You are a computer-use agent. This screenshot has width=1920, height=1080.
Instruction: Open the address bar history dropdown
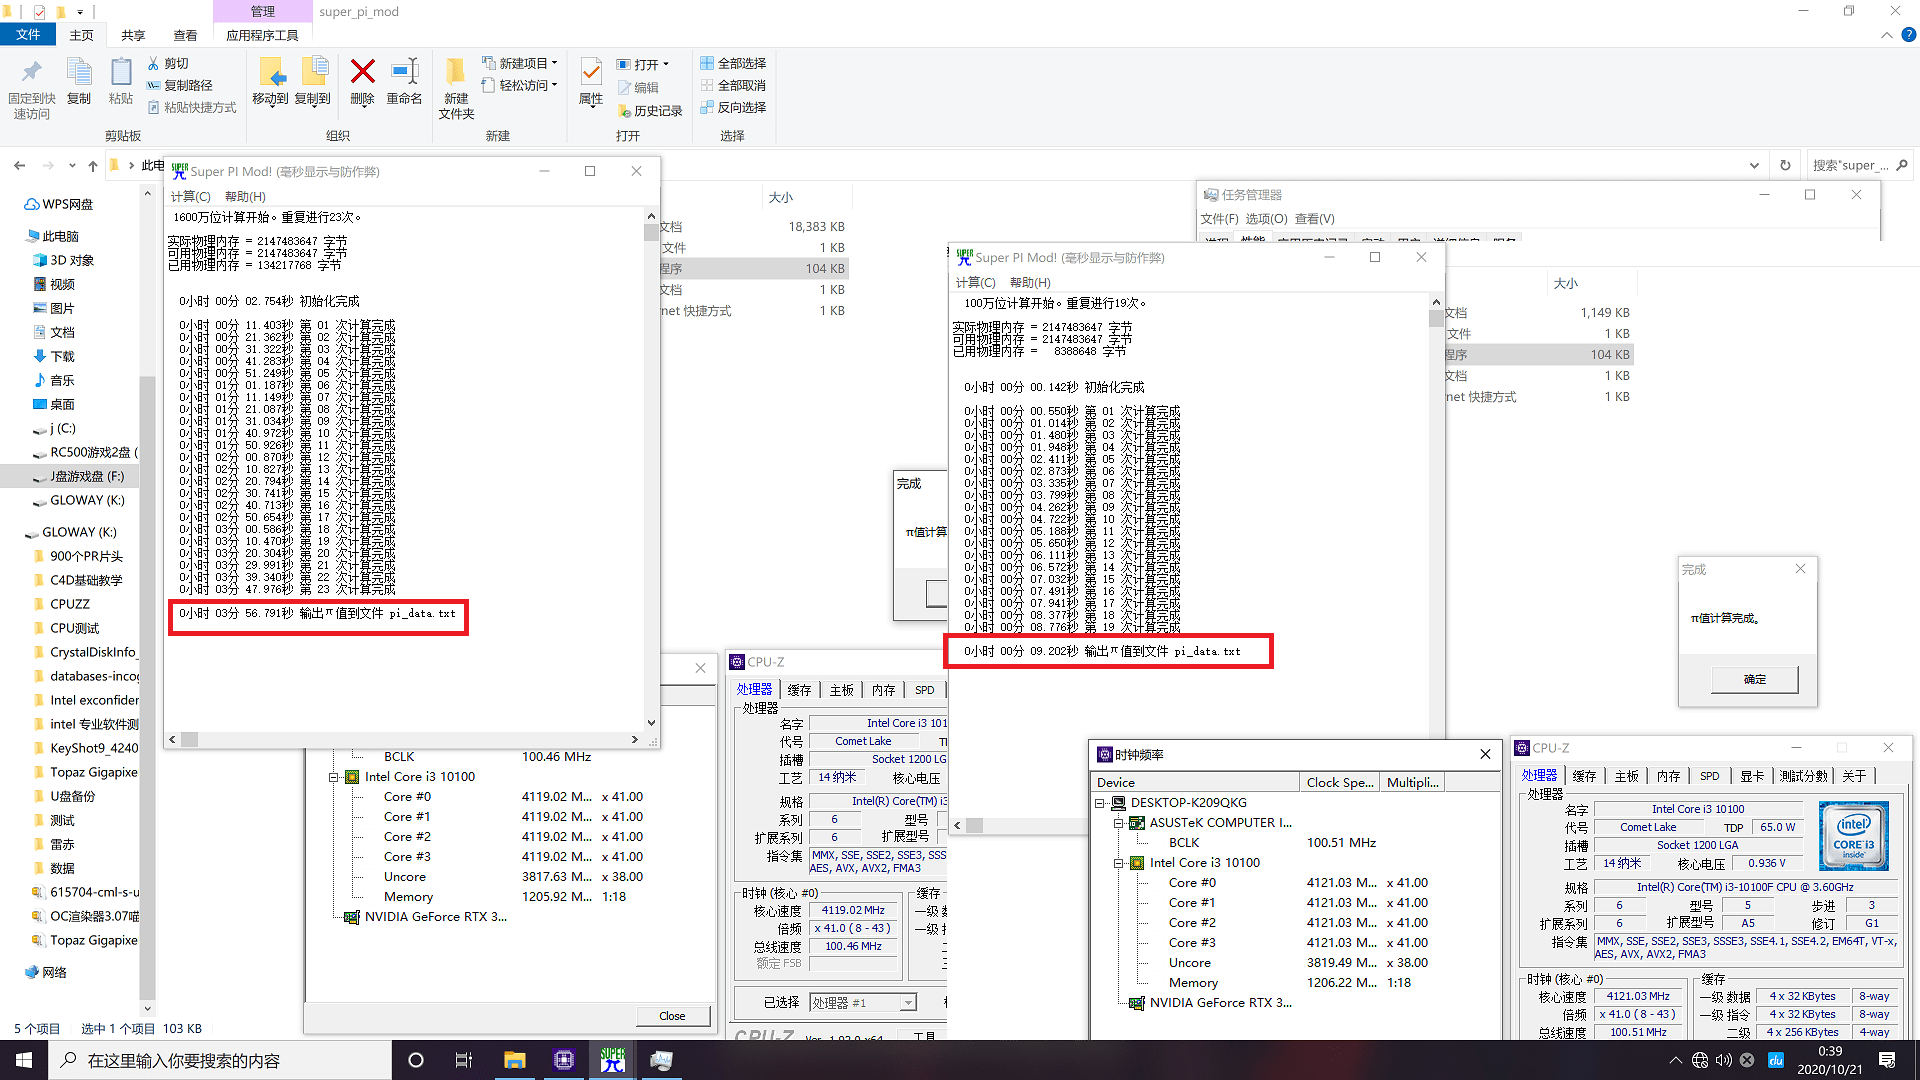[x=1755, y=165]
